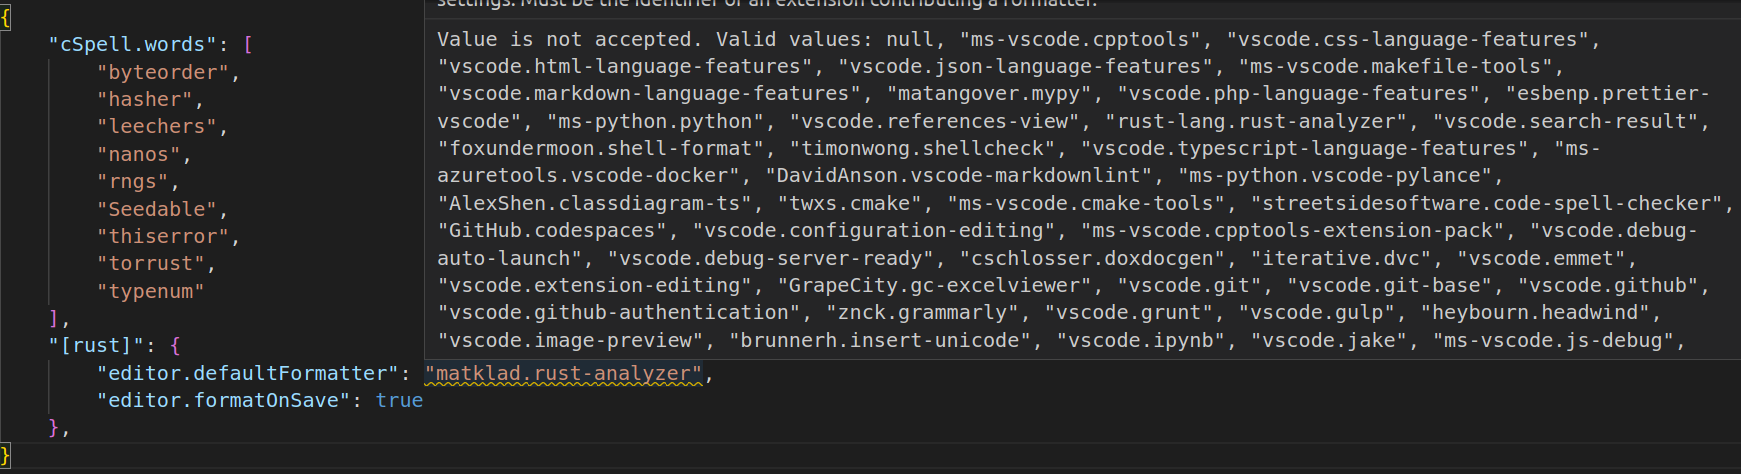Click "esbenp.prettier-" in the tooltip
This screenshot has width=1741, height=474.
pos(1614,94)
